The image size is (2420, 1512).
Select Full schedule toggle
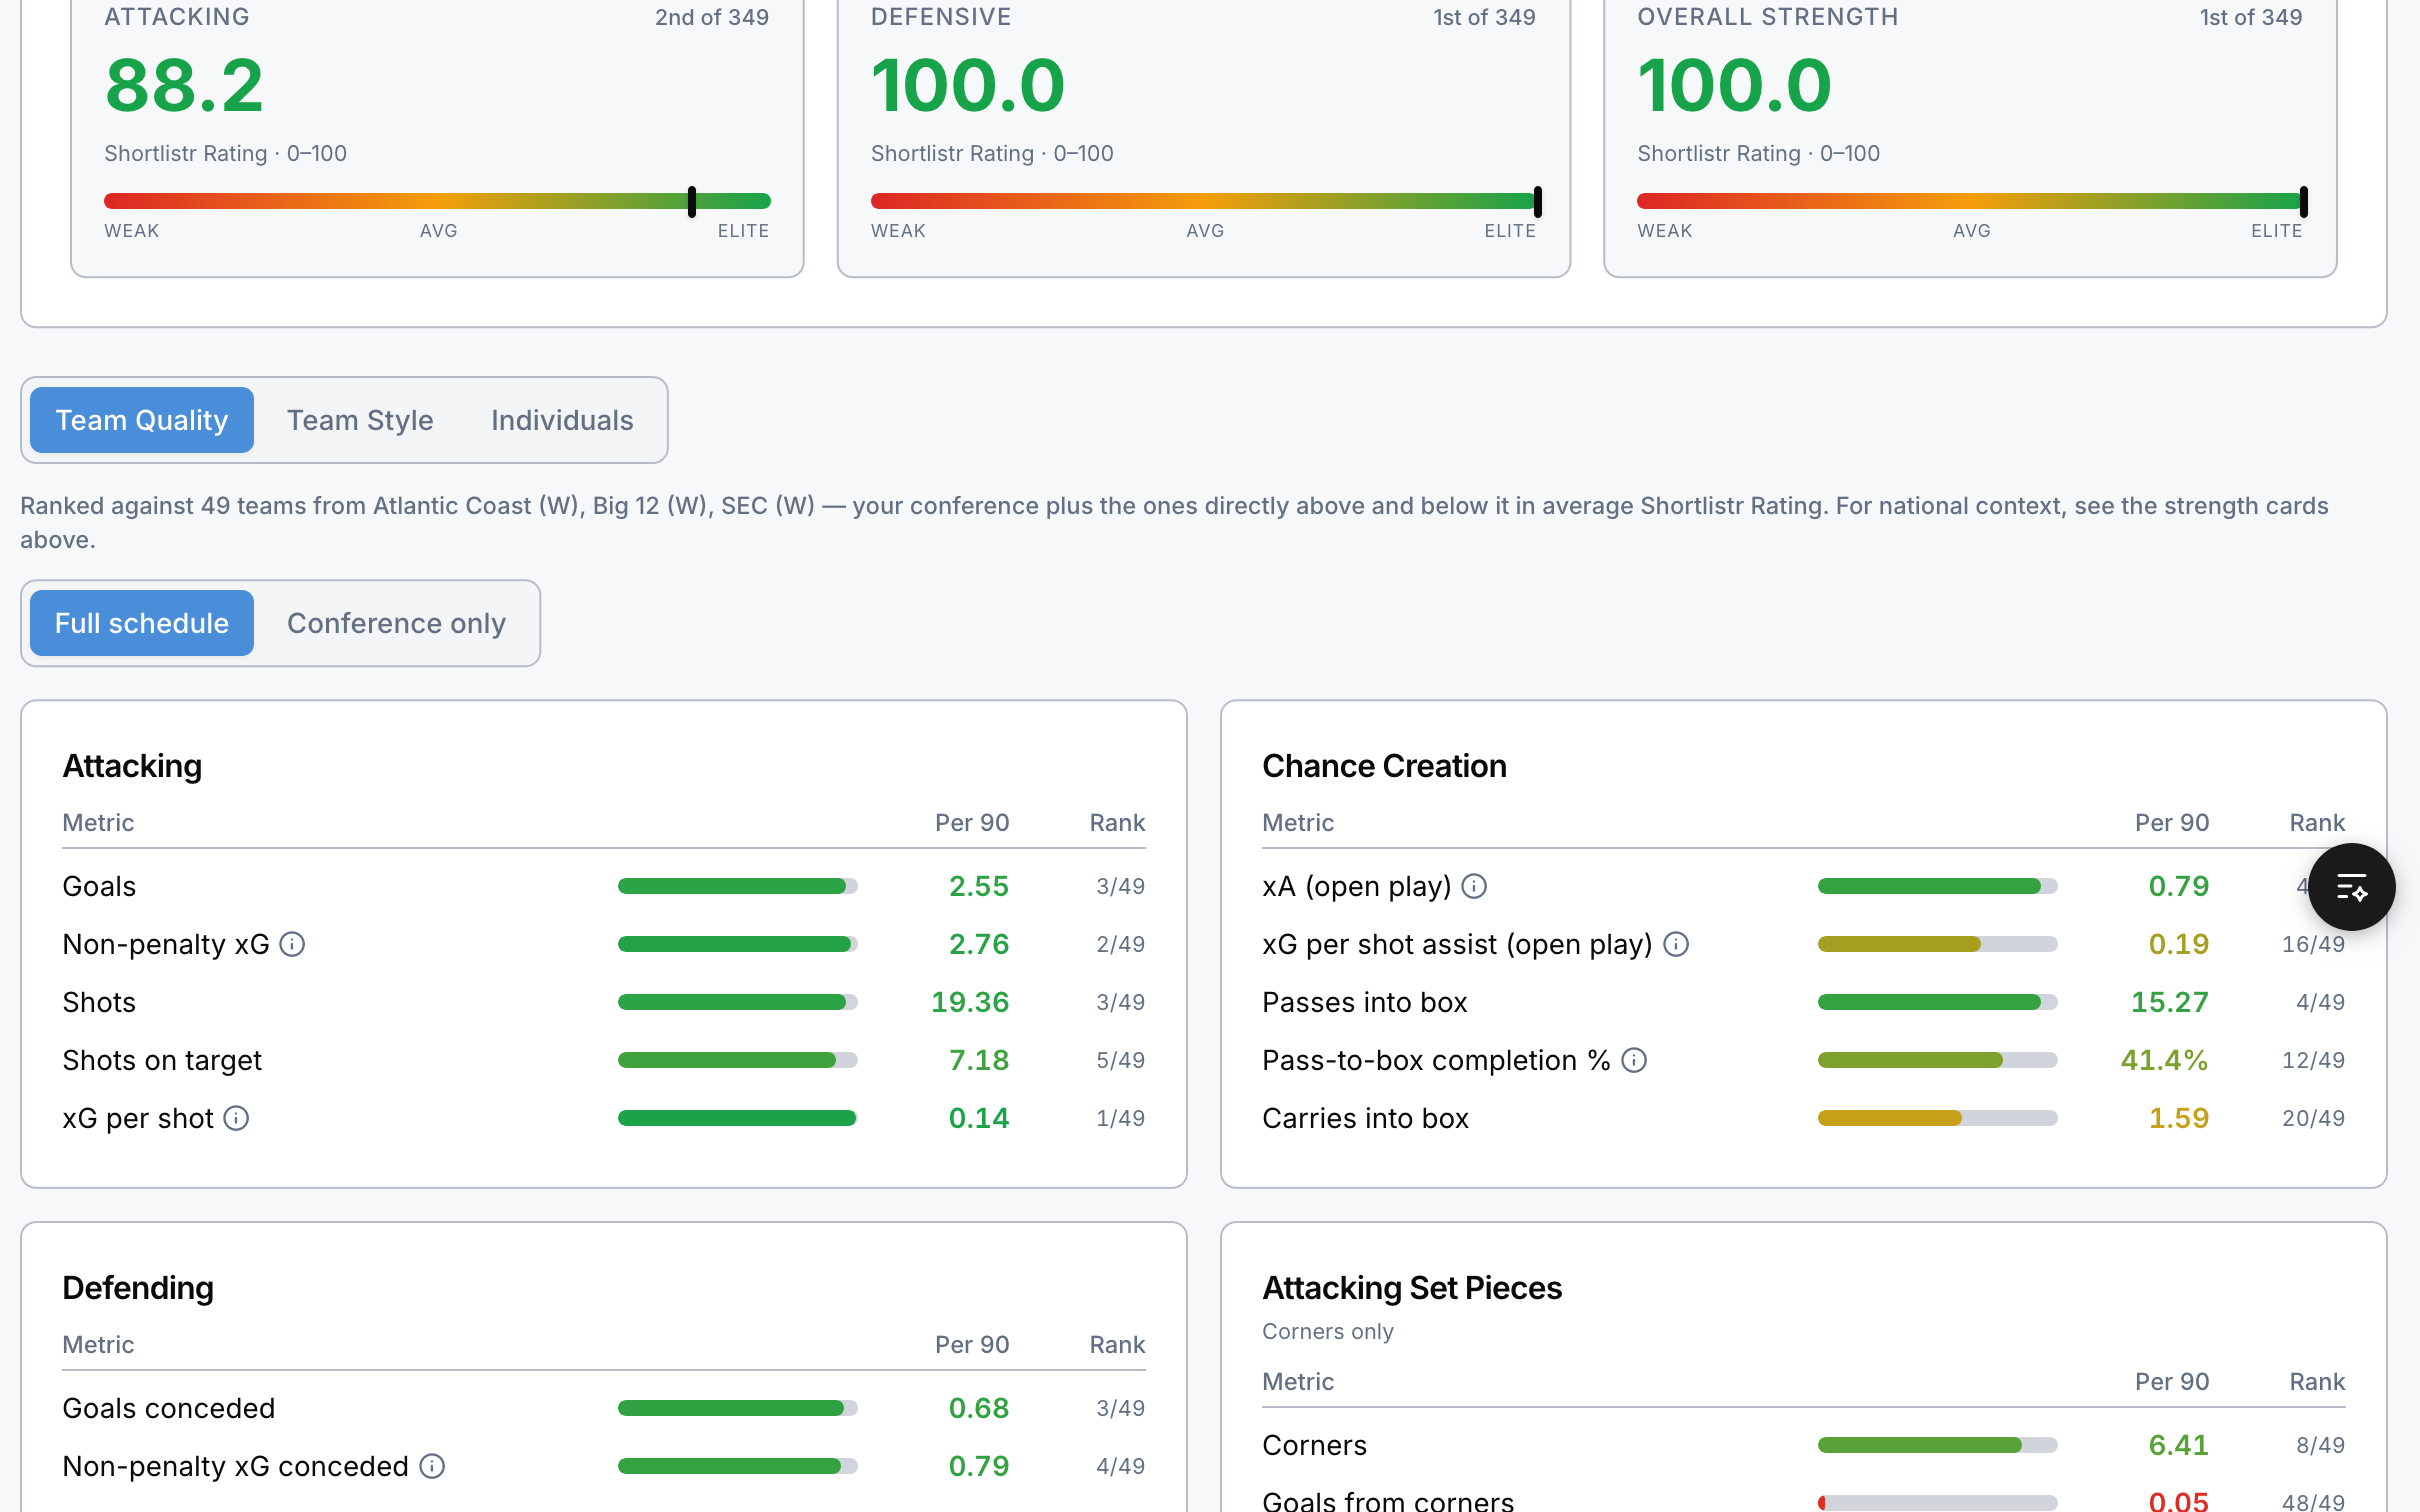tap(142, 623)
